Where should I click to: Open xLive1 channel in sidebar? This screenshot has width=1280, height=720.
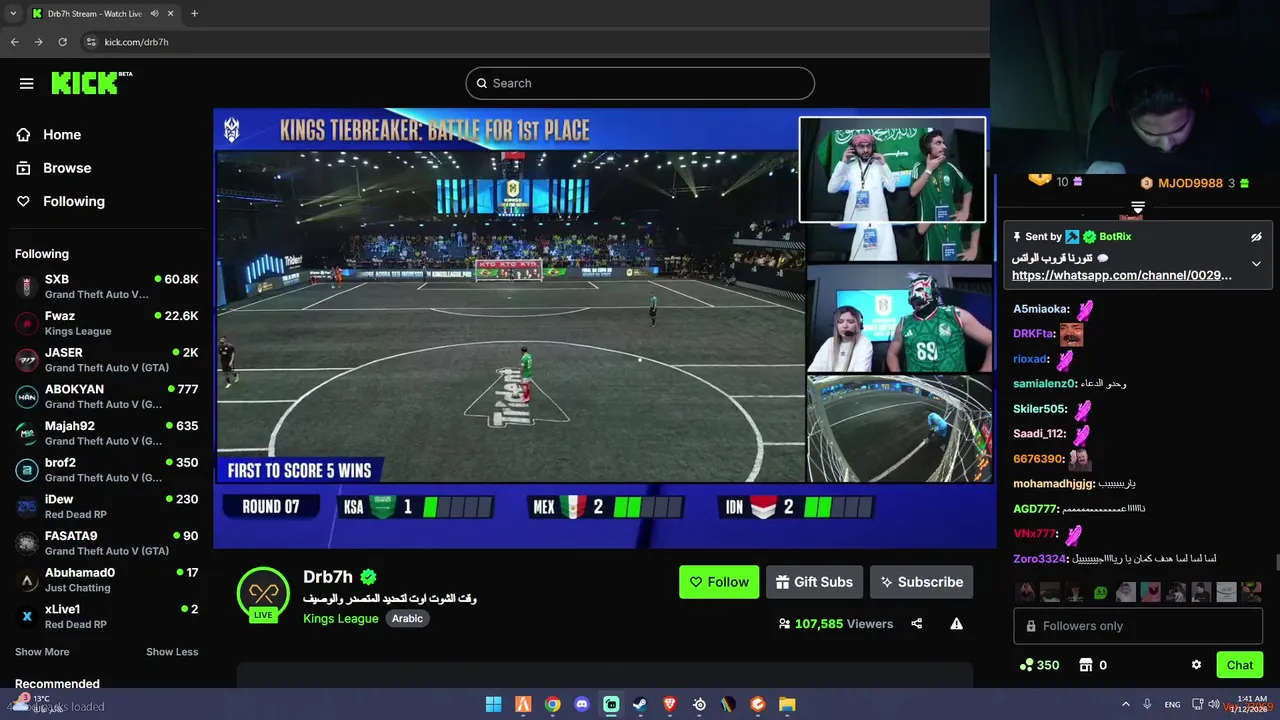point(107,616)
